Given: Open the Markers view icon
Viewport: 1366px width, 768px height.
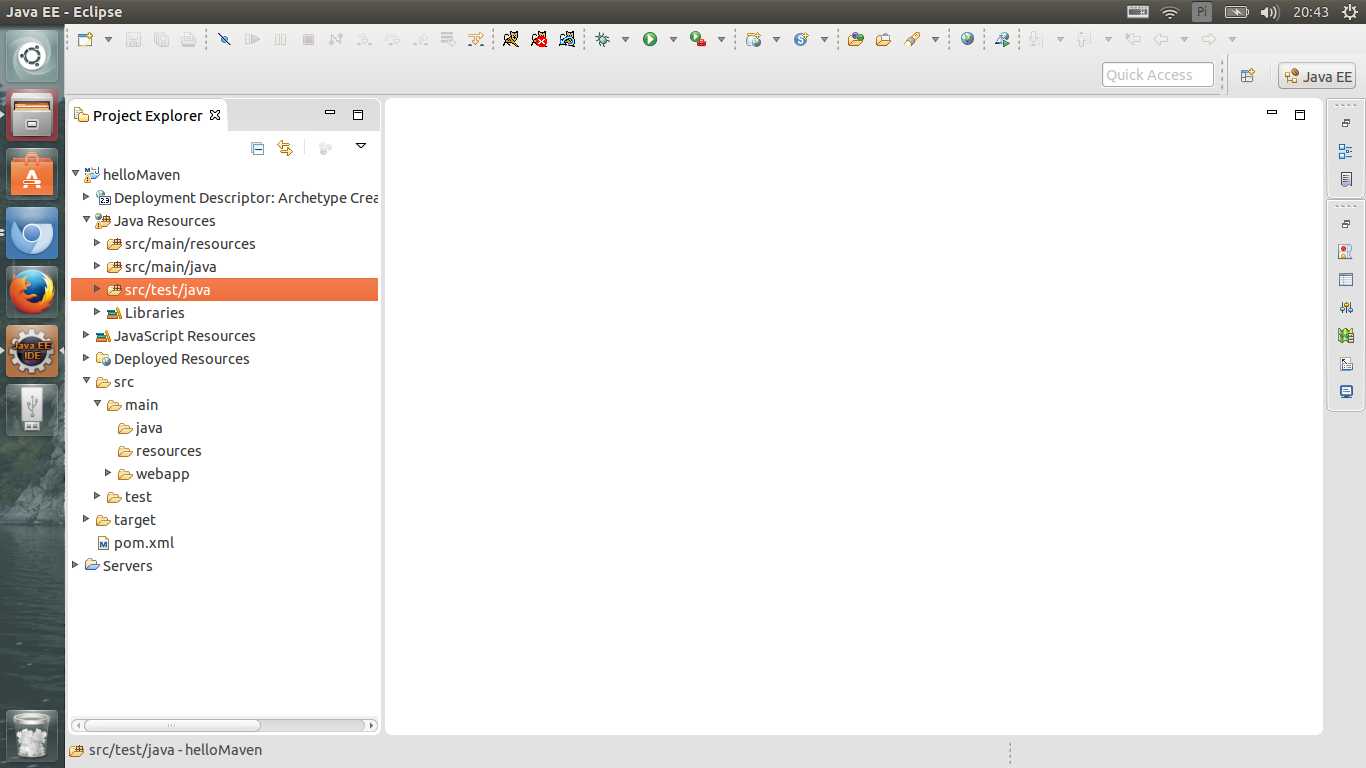Looking at the screenshot, I should 1346,252.
